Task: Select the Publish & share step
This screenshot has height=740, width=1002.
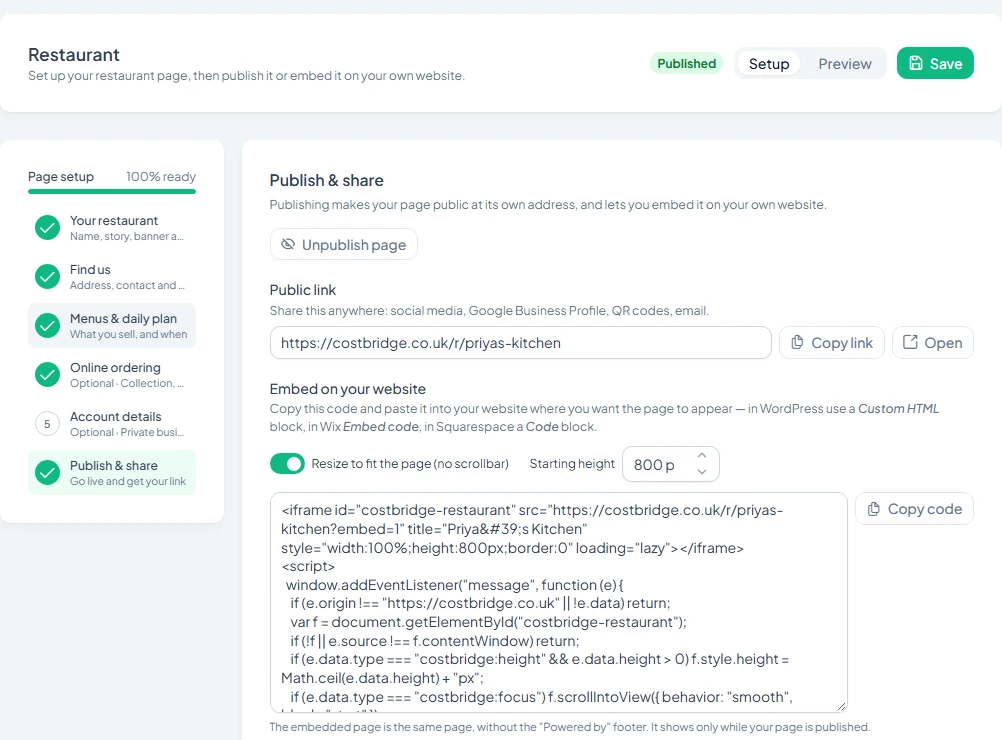Action: (x=112, y=472)
